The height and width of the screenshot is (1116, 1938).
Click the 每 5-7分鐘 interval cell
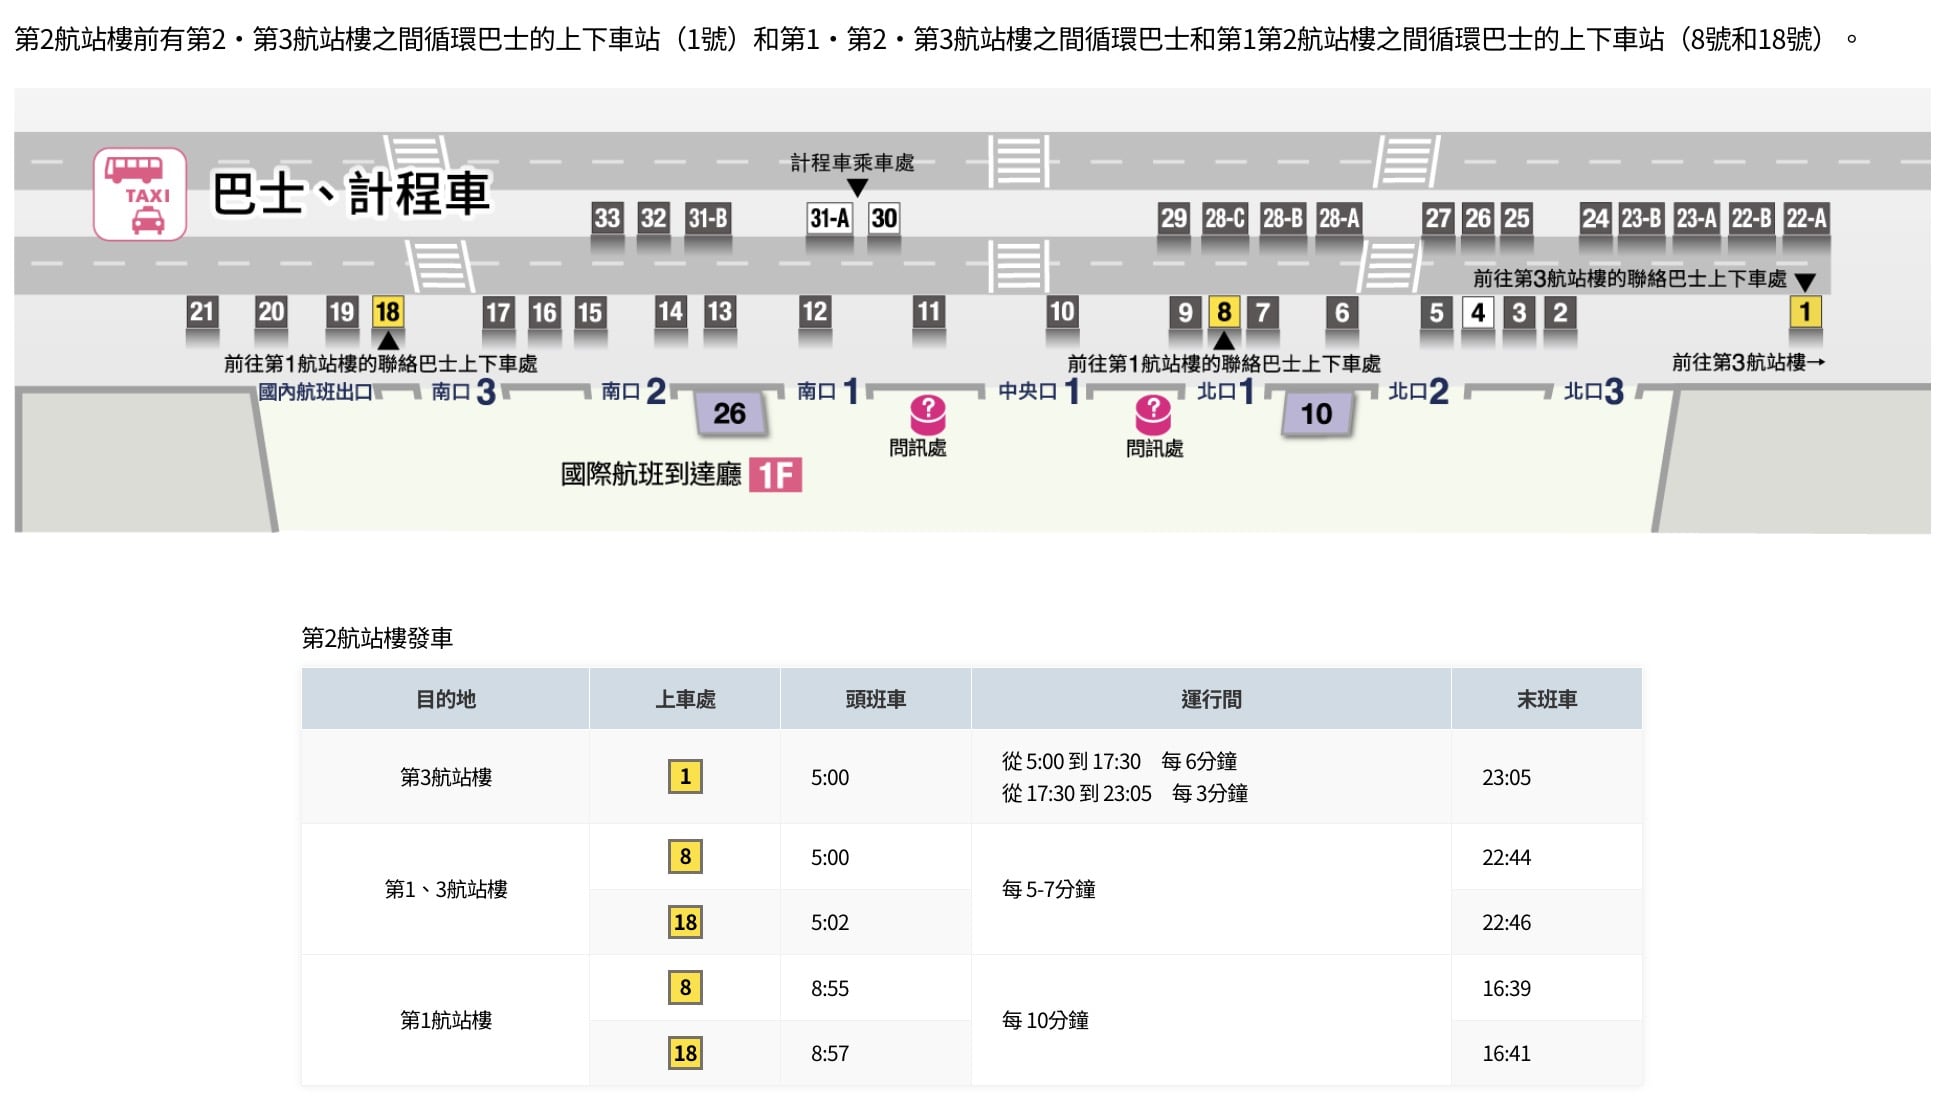click(x=1211, y=889)
